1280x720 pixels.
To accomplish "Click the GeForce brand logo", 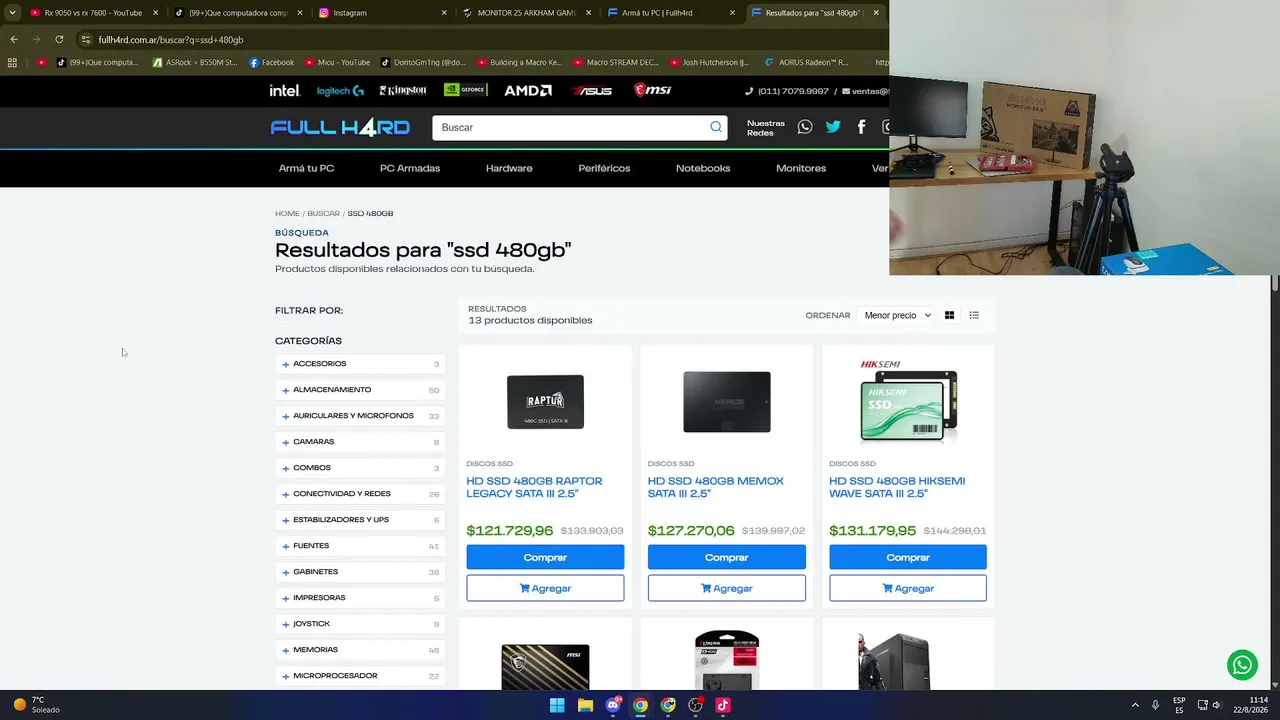I will click(x=465, y=91).
